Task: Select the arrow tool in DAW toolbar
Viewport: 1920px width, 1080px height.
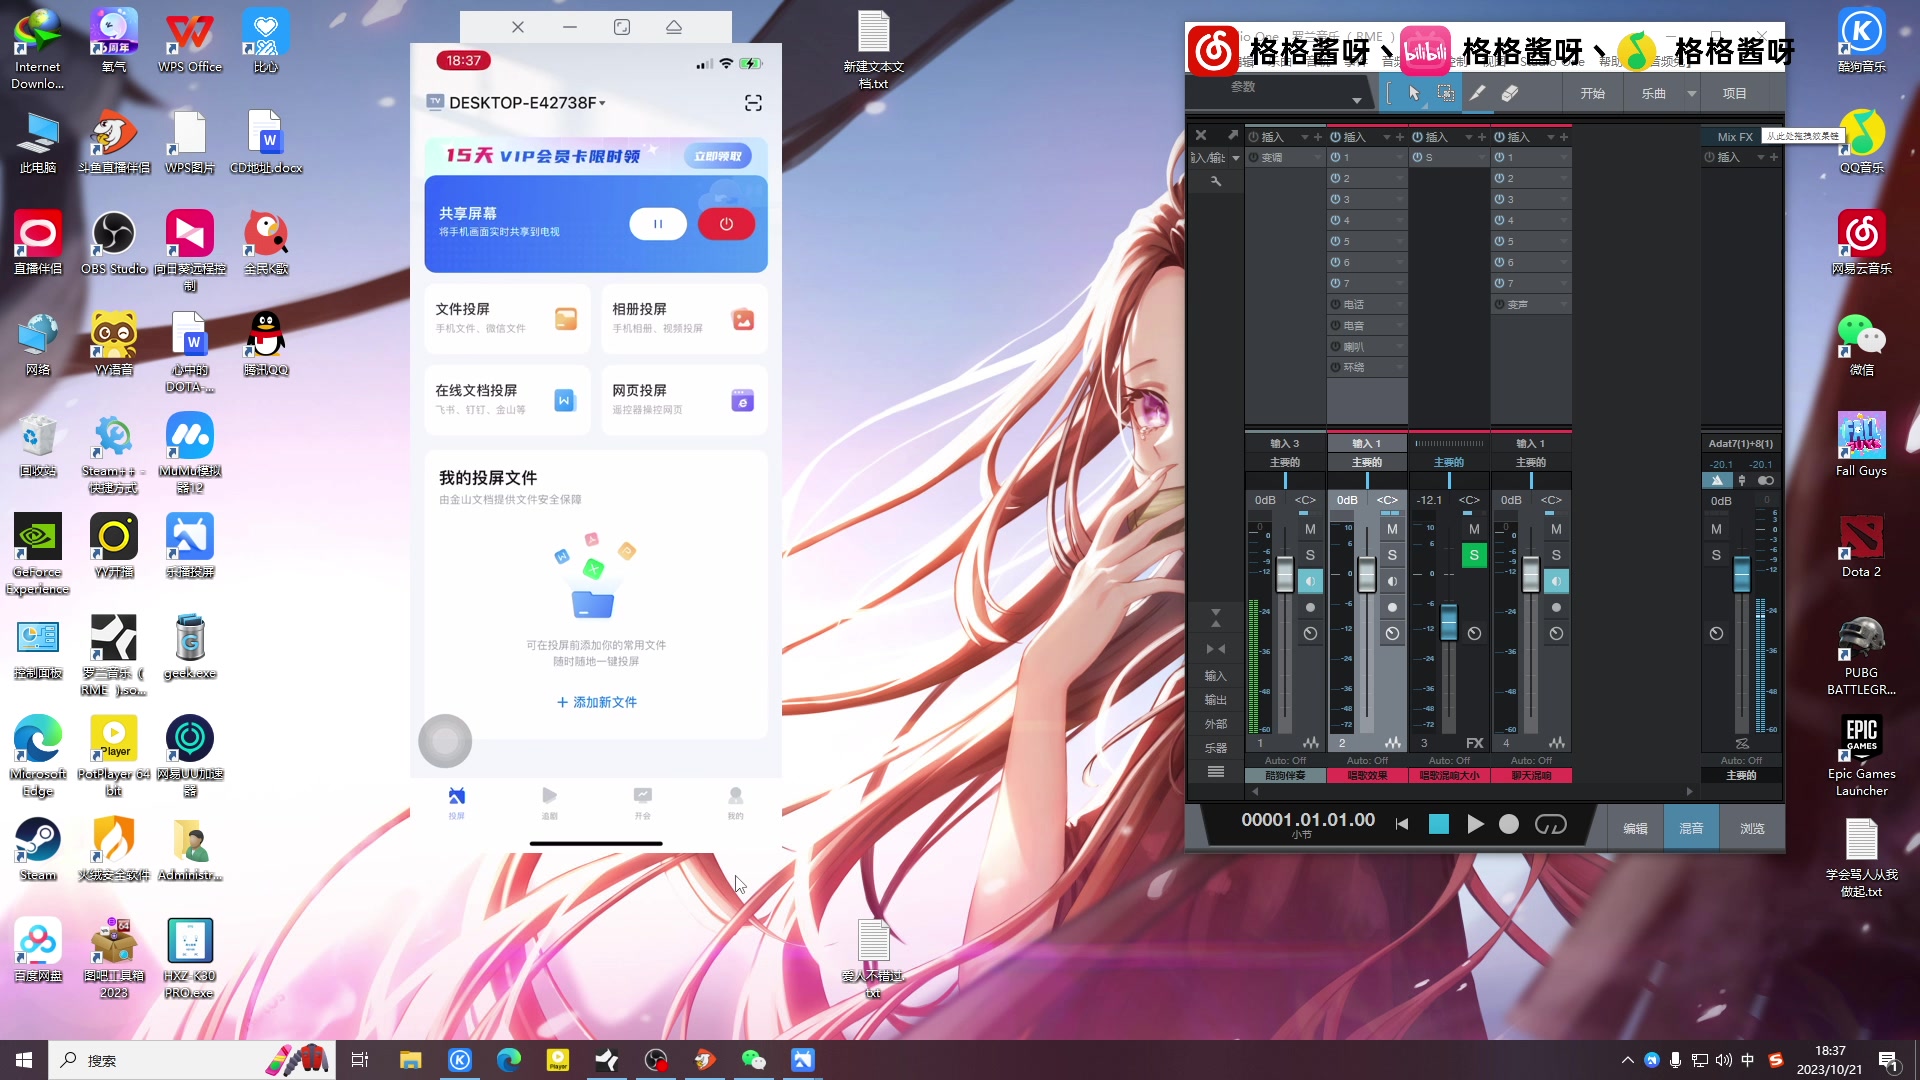Action: tap(1413, 93)
